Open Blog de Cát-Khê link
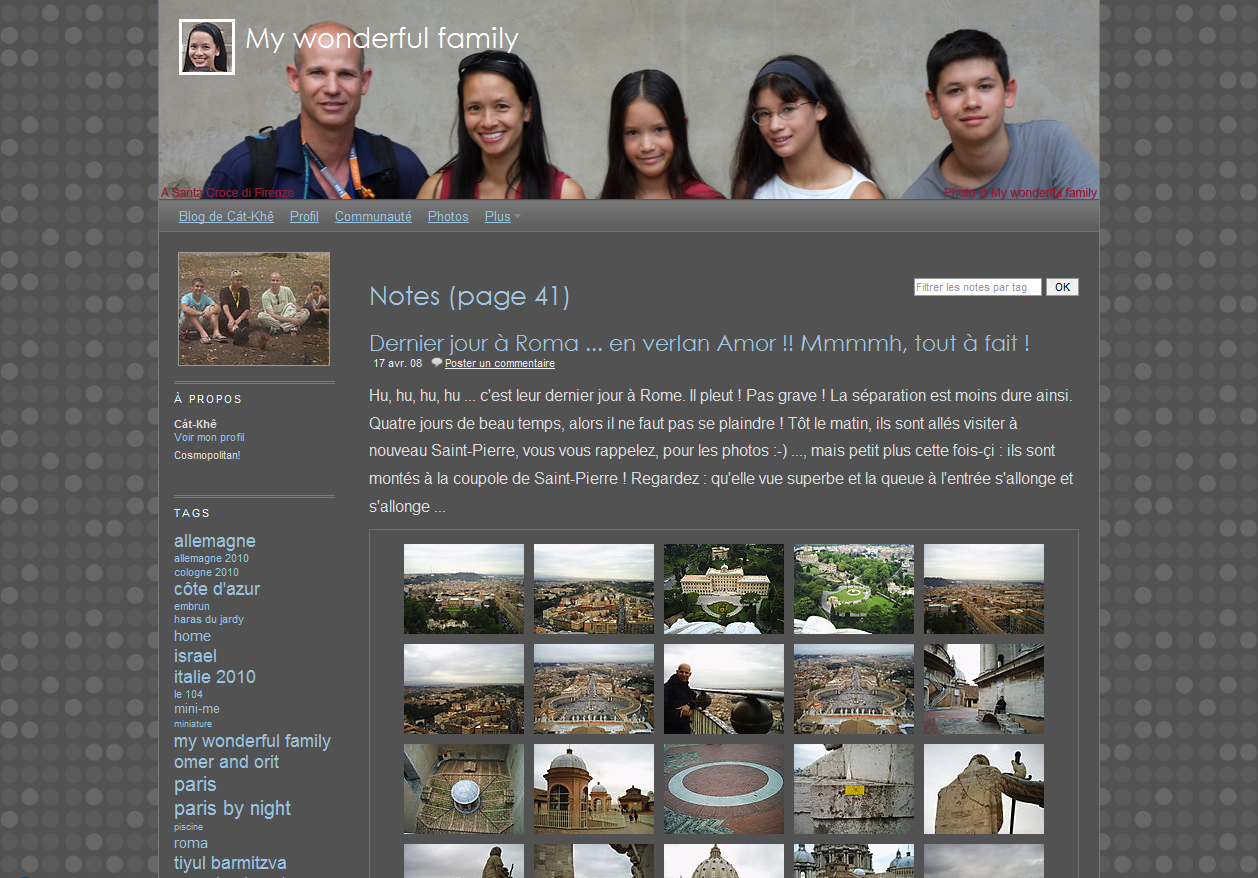This screenshot has width=1258, height=878. click(x=226, y=217)
